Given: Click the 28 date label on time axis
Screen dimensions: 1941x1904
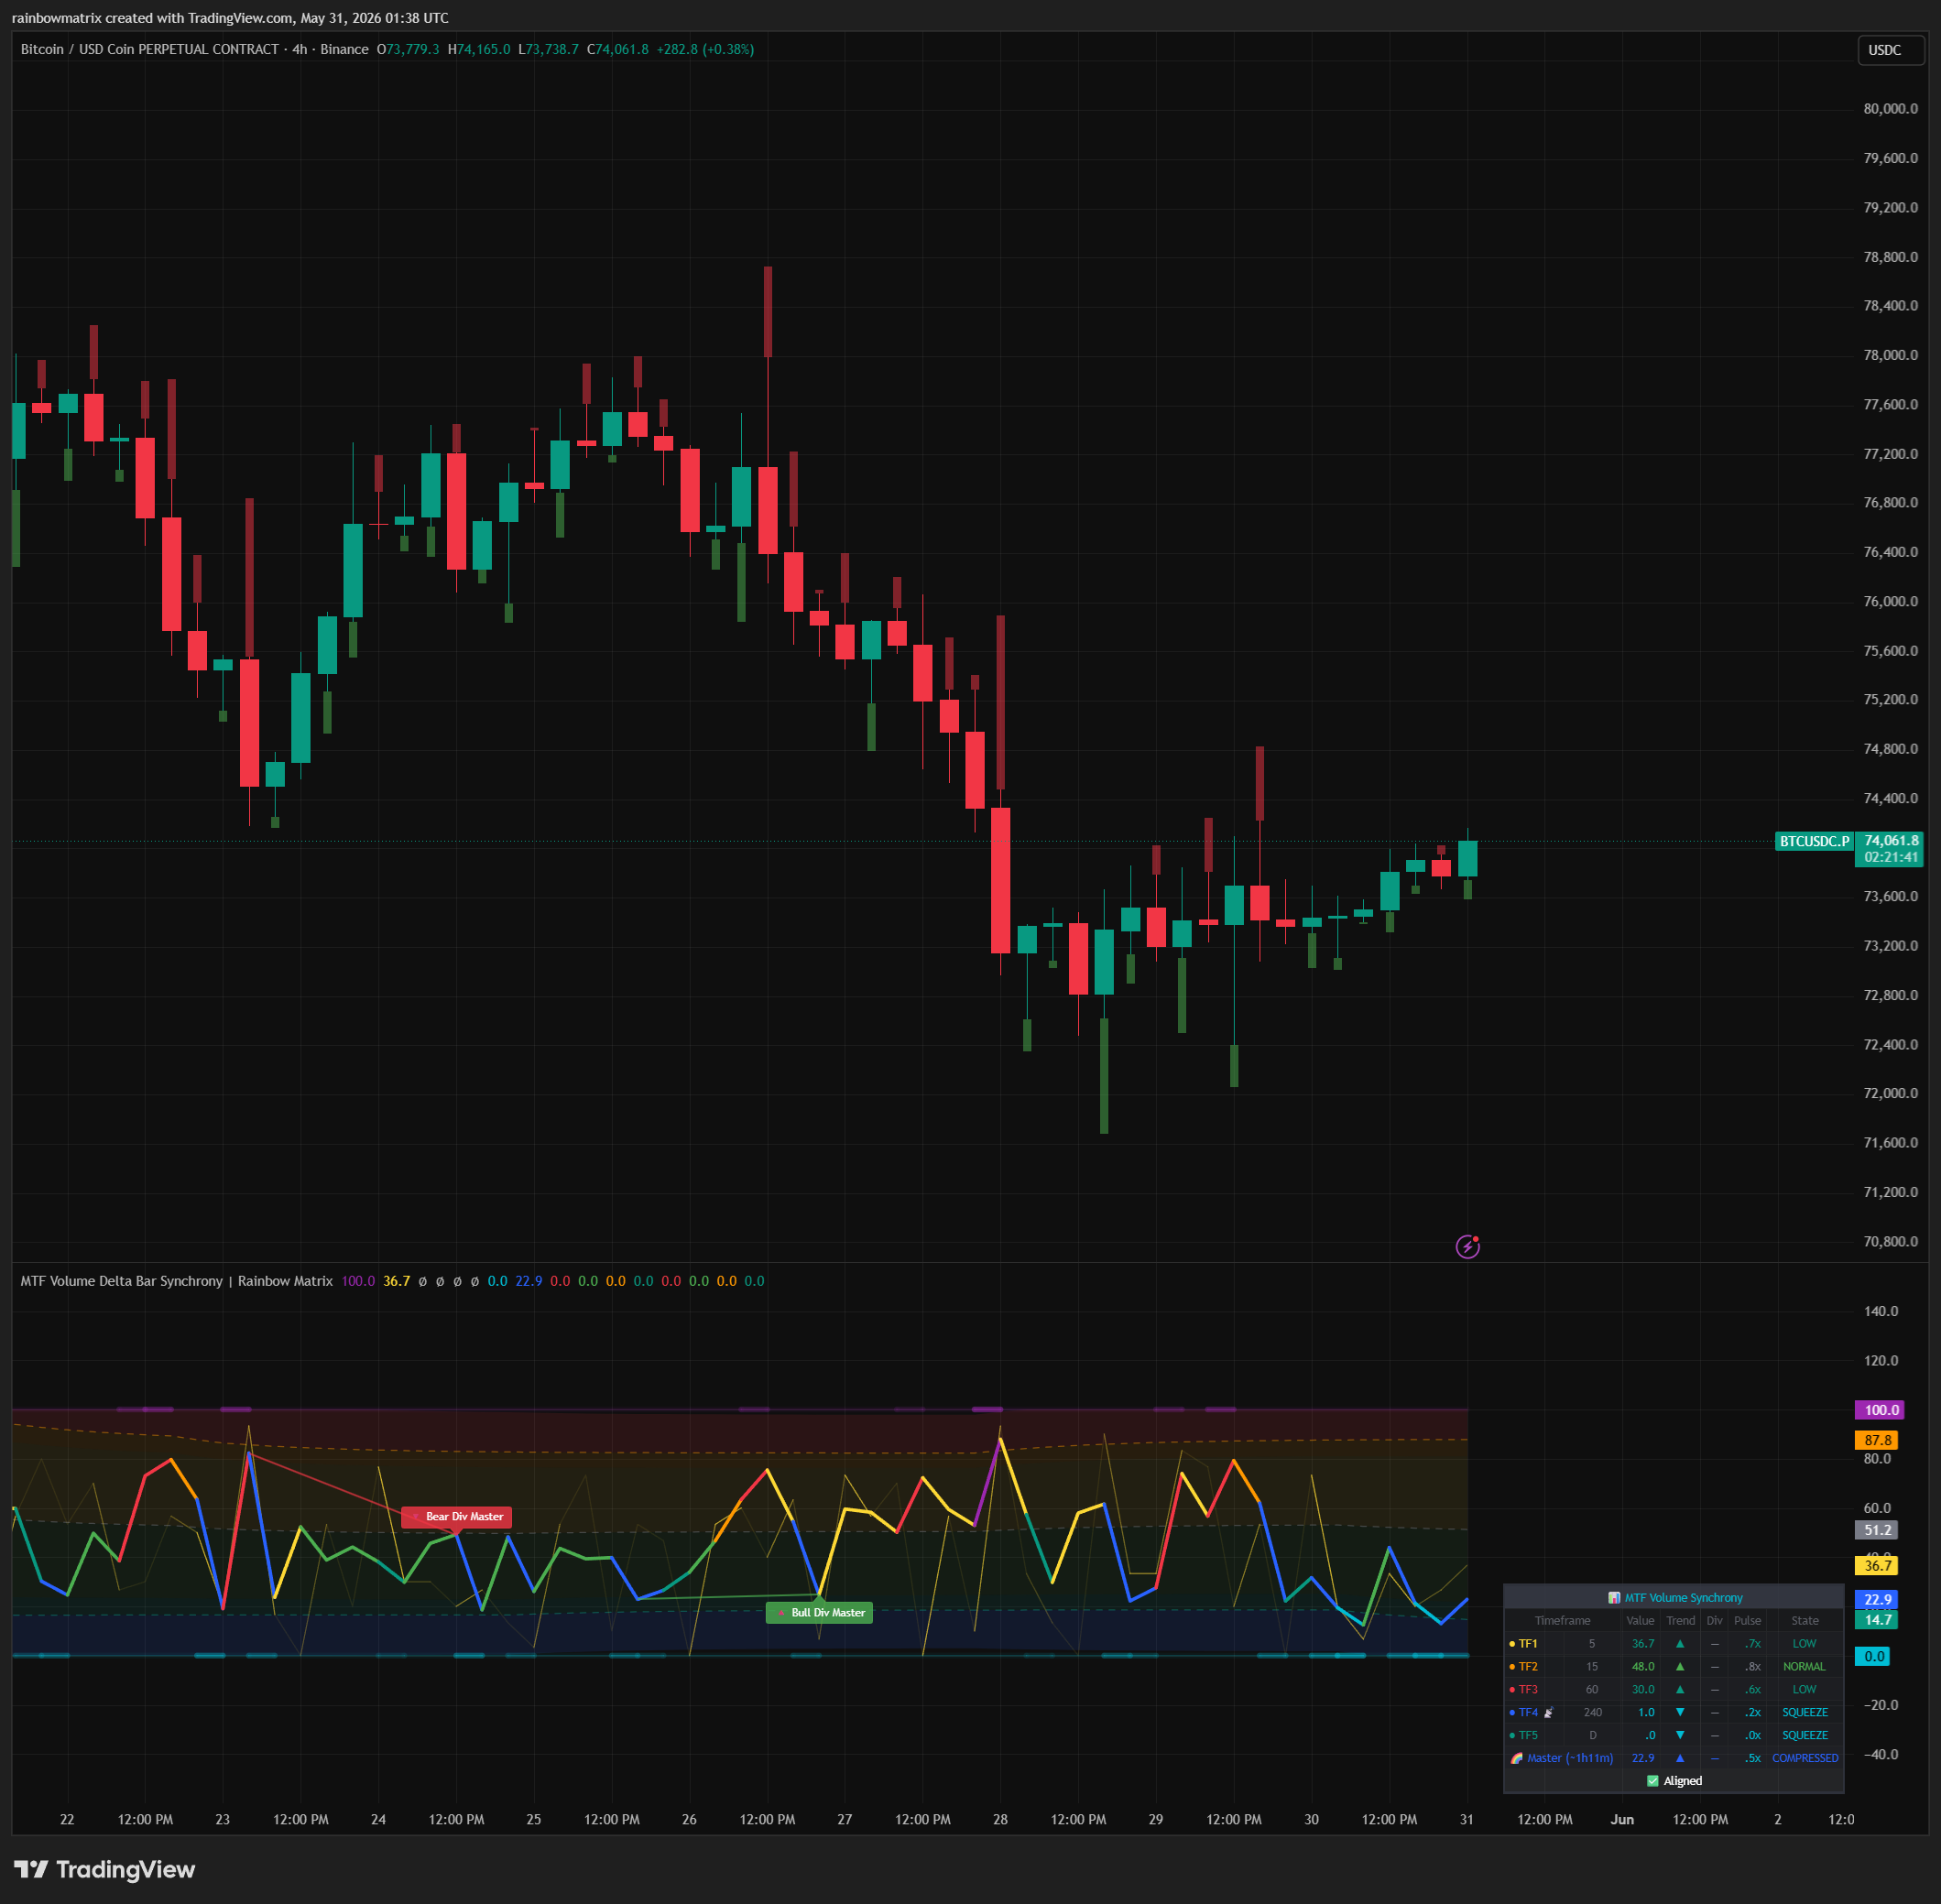Looking at the screenshot, I should coord(1000,1819).
